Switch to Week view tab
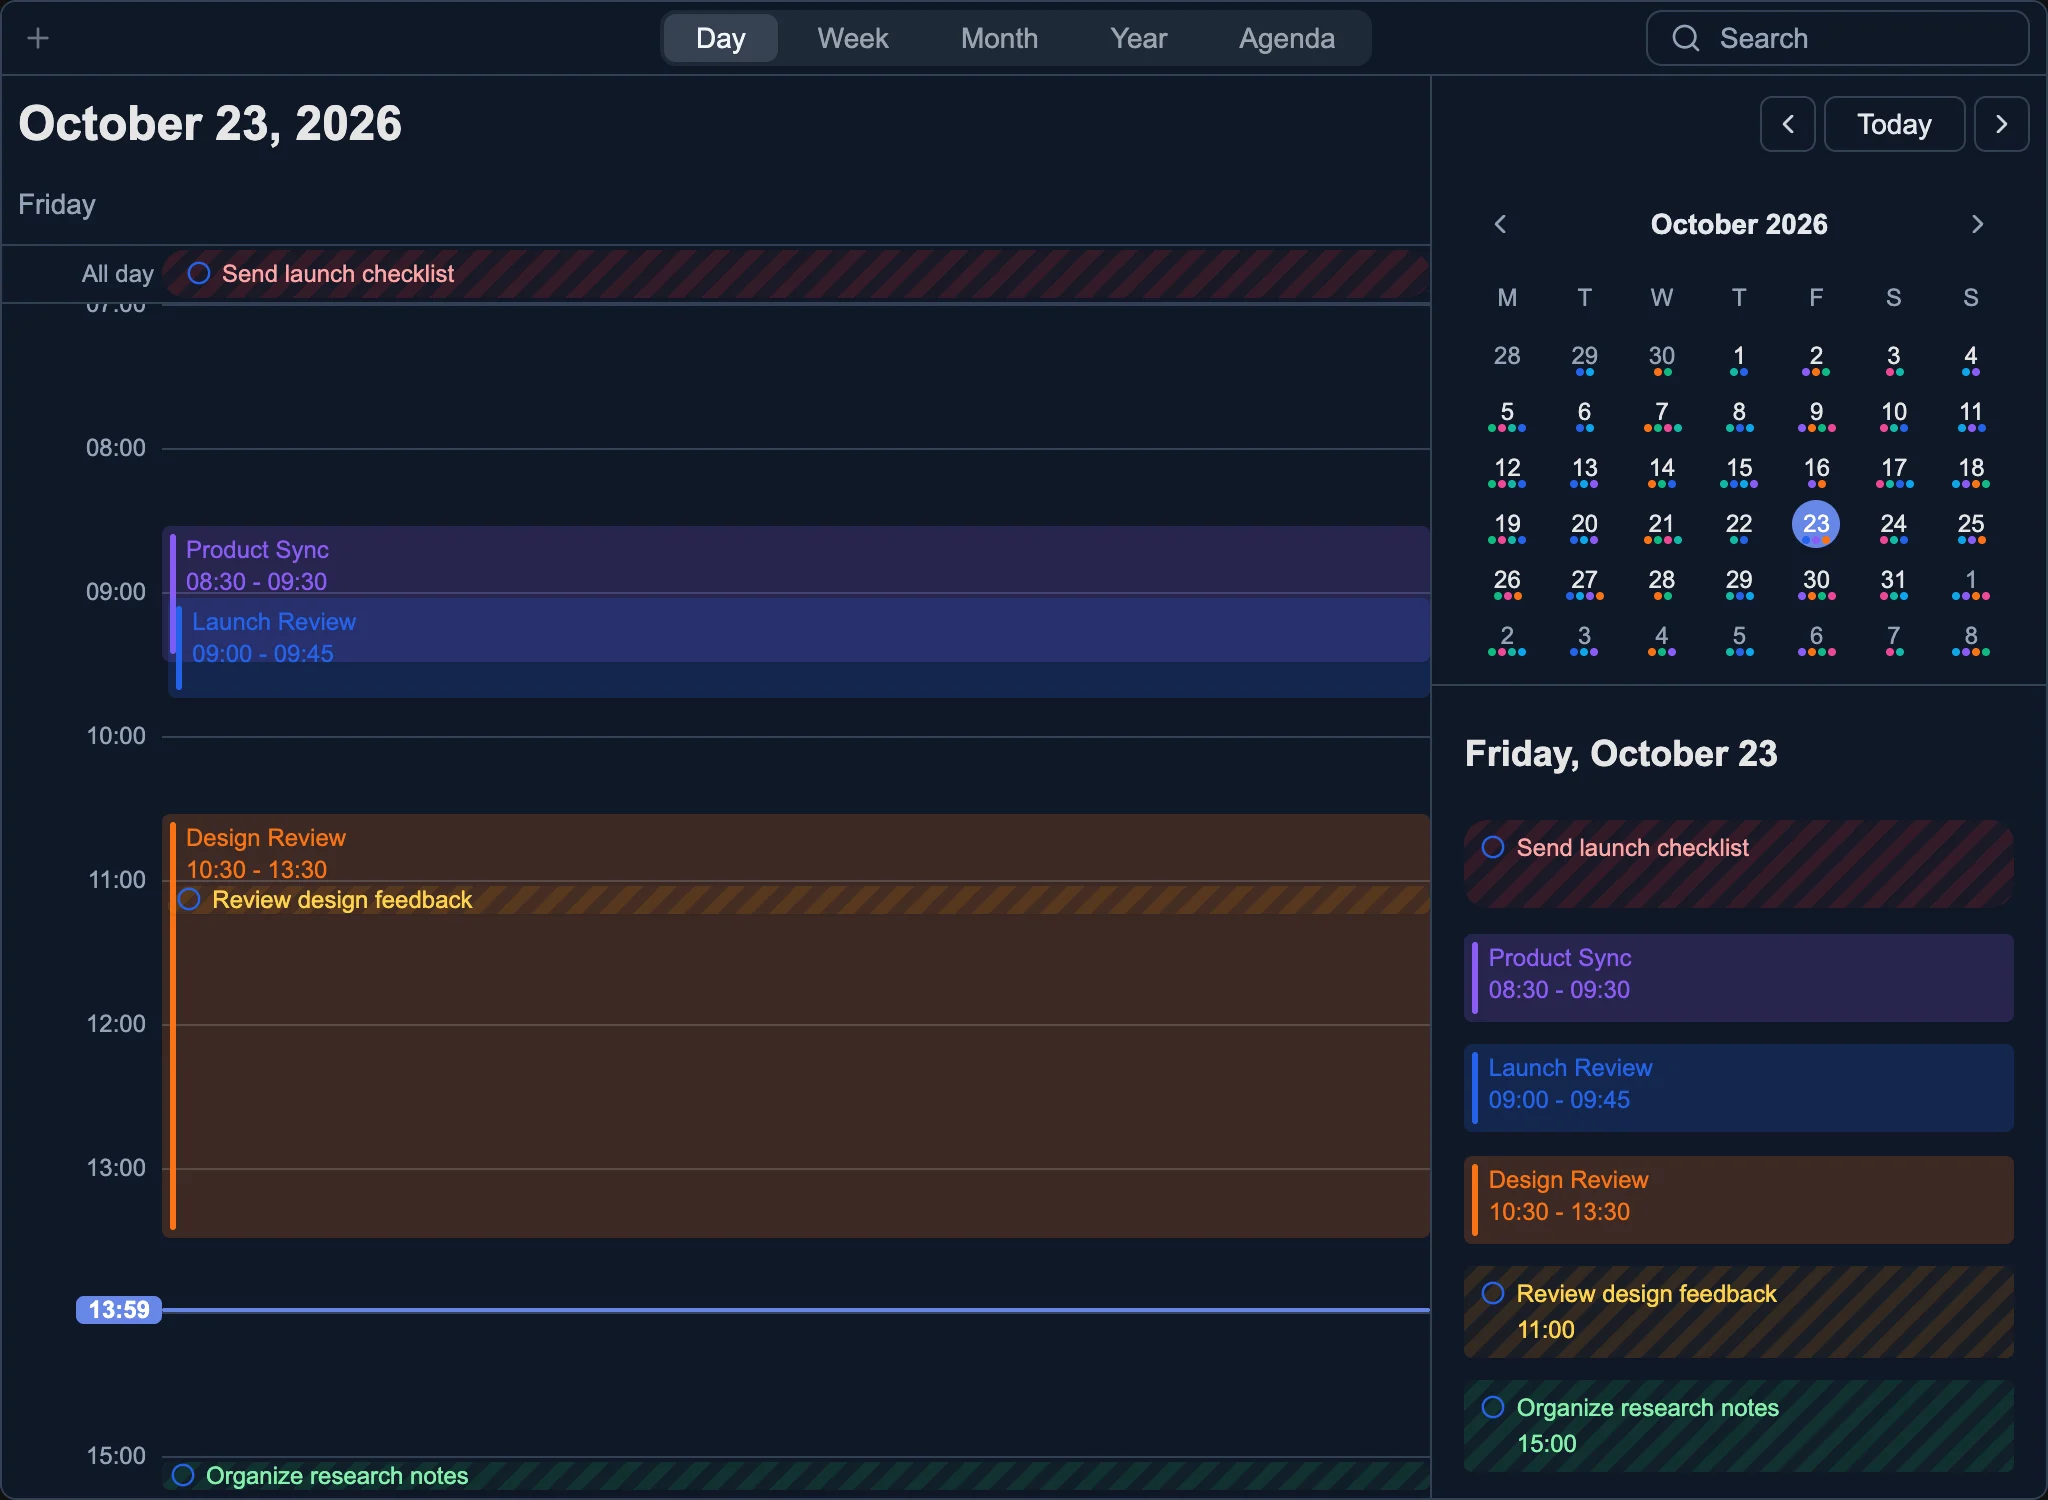This screenshot has height=1500, width=2048. click(x=852, y=38)
